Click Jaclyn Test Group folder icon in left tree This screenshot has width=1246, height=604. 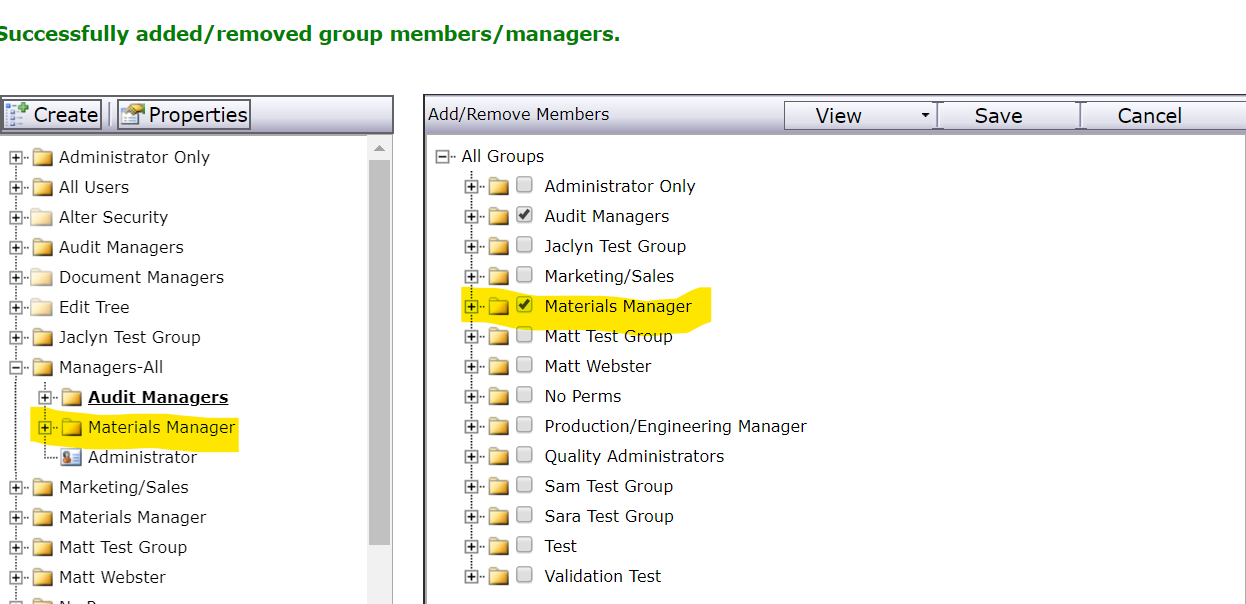[42, 337]
